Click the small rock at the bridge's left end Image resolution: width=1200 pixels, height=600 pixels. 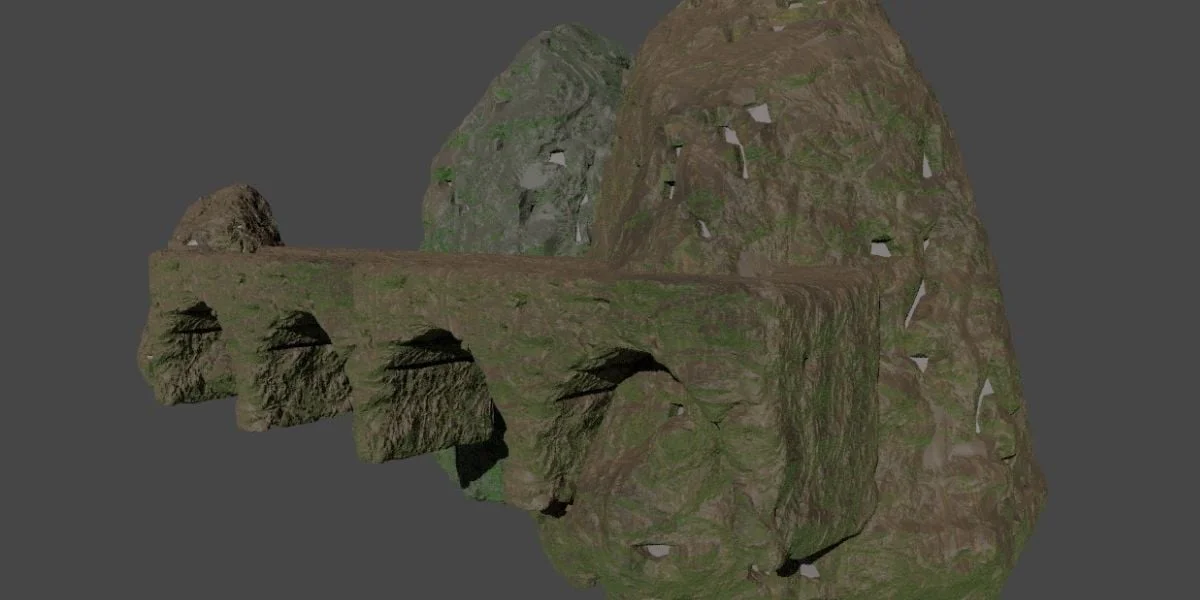[x=225, y=215]
